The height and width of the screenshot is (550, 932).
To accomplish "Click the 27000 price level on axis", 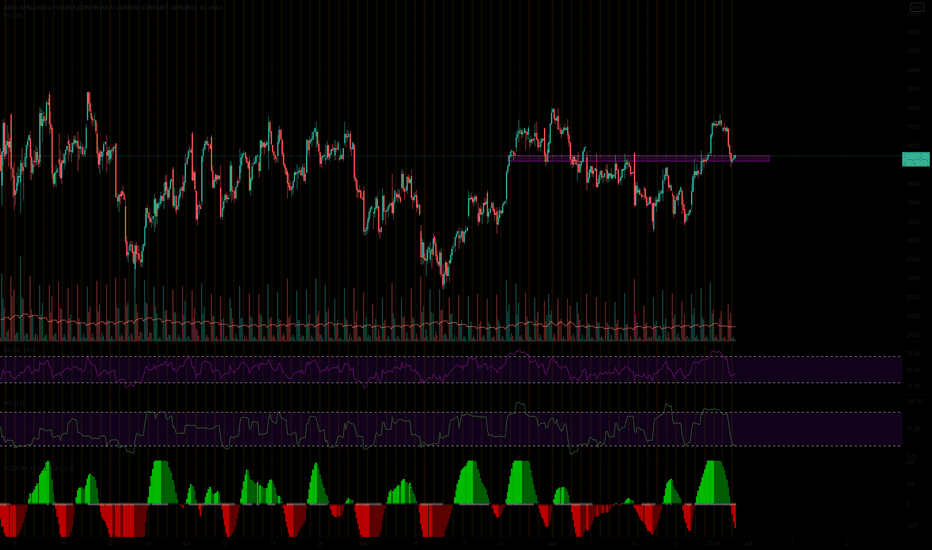I will click(914, 335).
